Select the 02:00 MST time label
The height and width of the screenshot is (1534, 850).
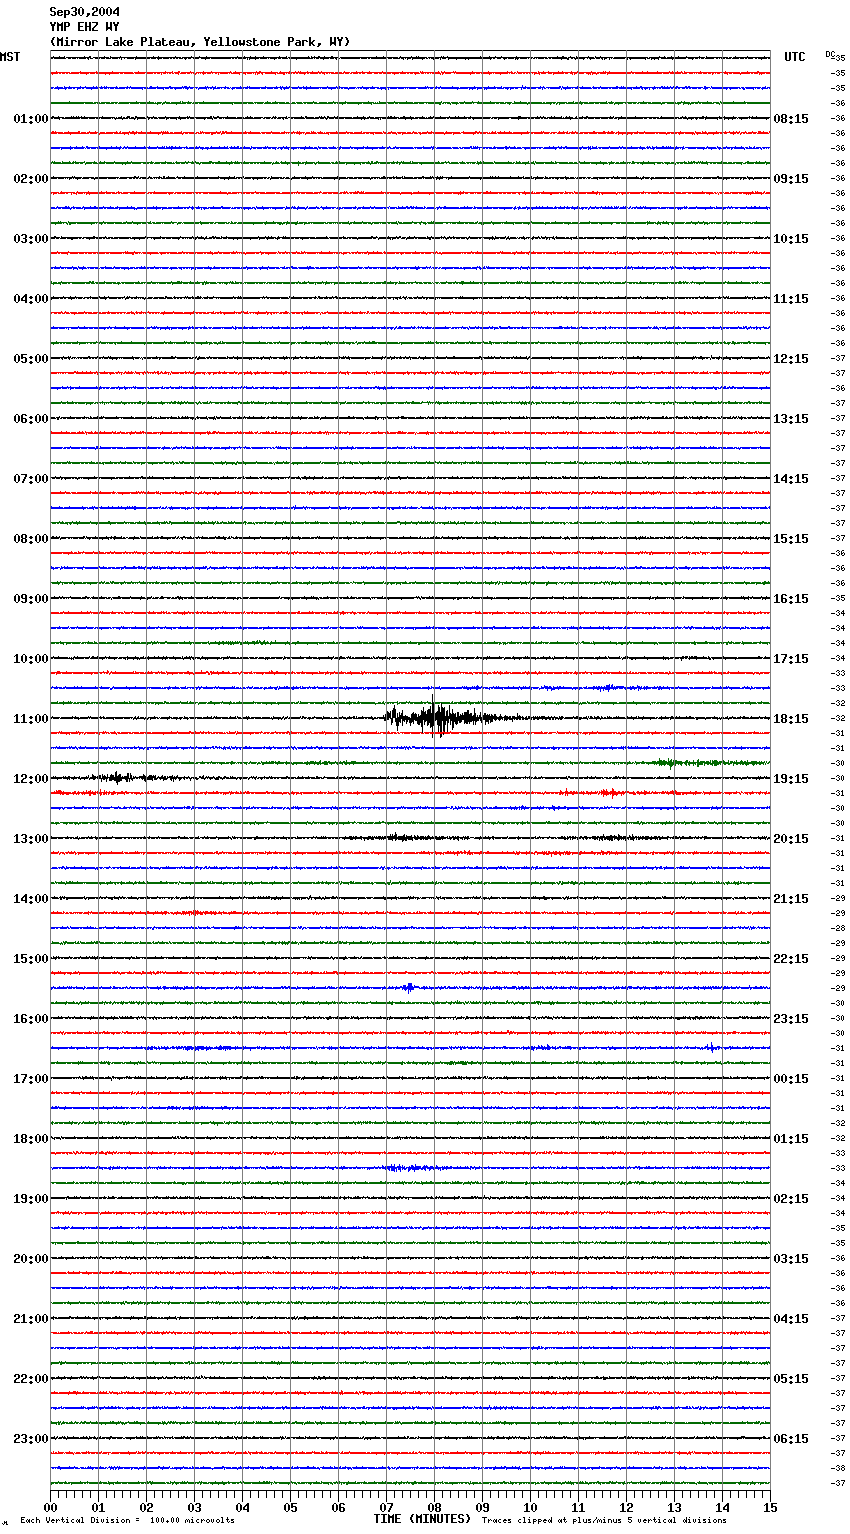30,179
